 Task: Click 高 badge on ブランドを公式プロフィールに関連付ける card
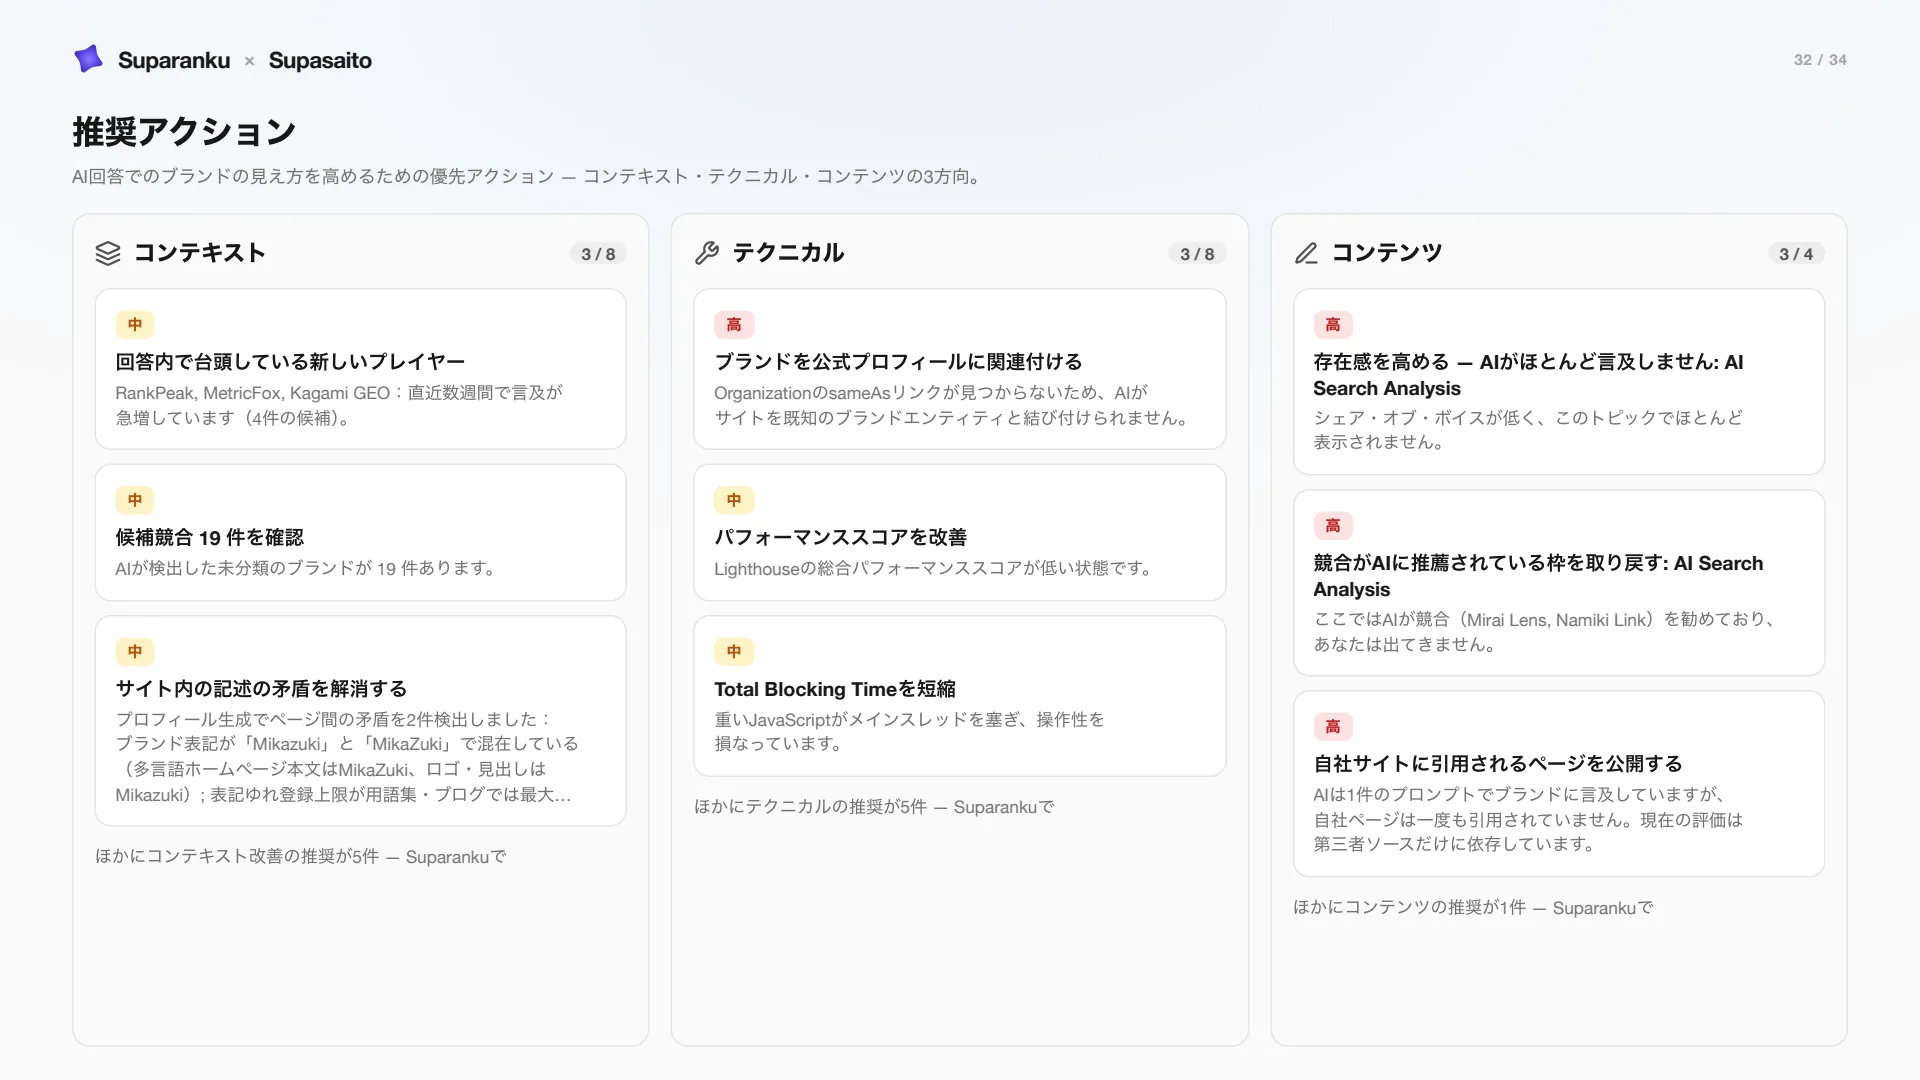click(734, 324)
